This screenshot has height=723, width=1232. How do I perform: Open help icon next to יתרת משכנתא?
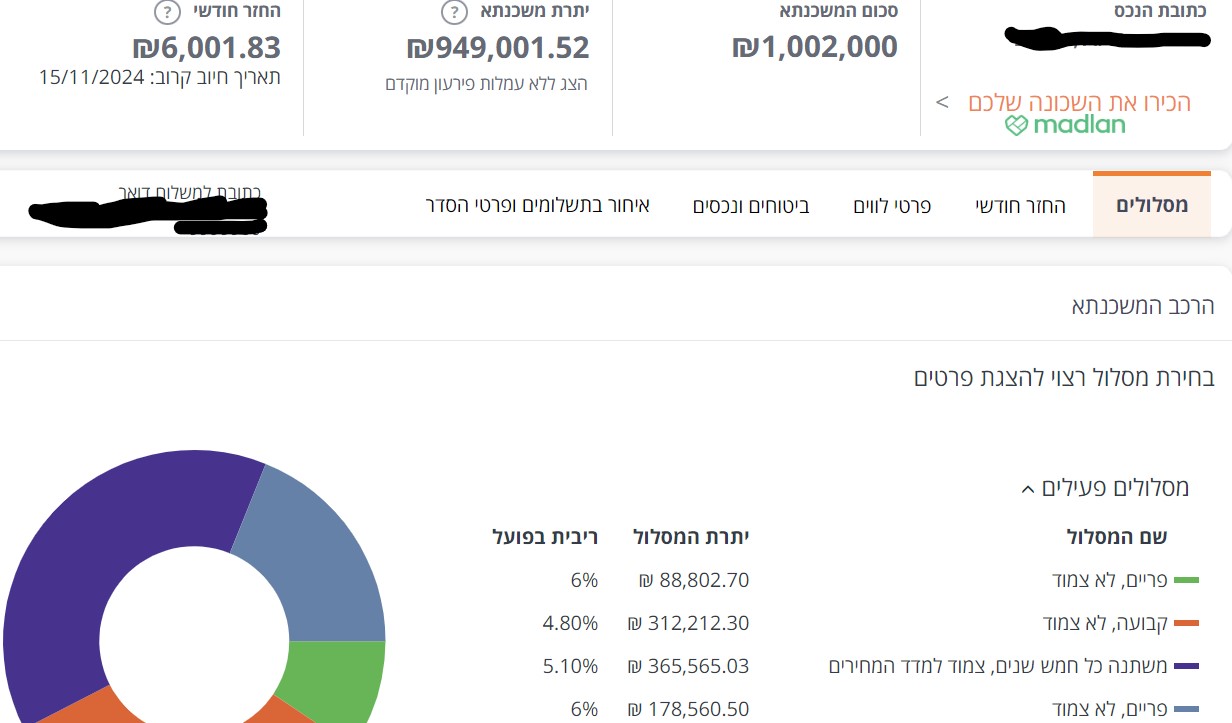(x=454, y=12)
